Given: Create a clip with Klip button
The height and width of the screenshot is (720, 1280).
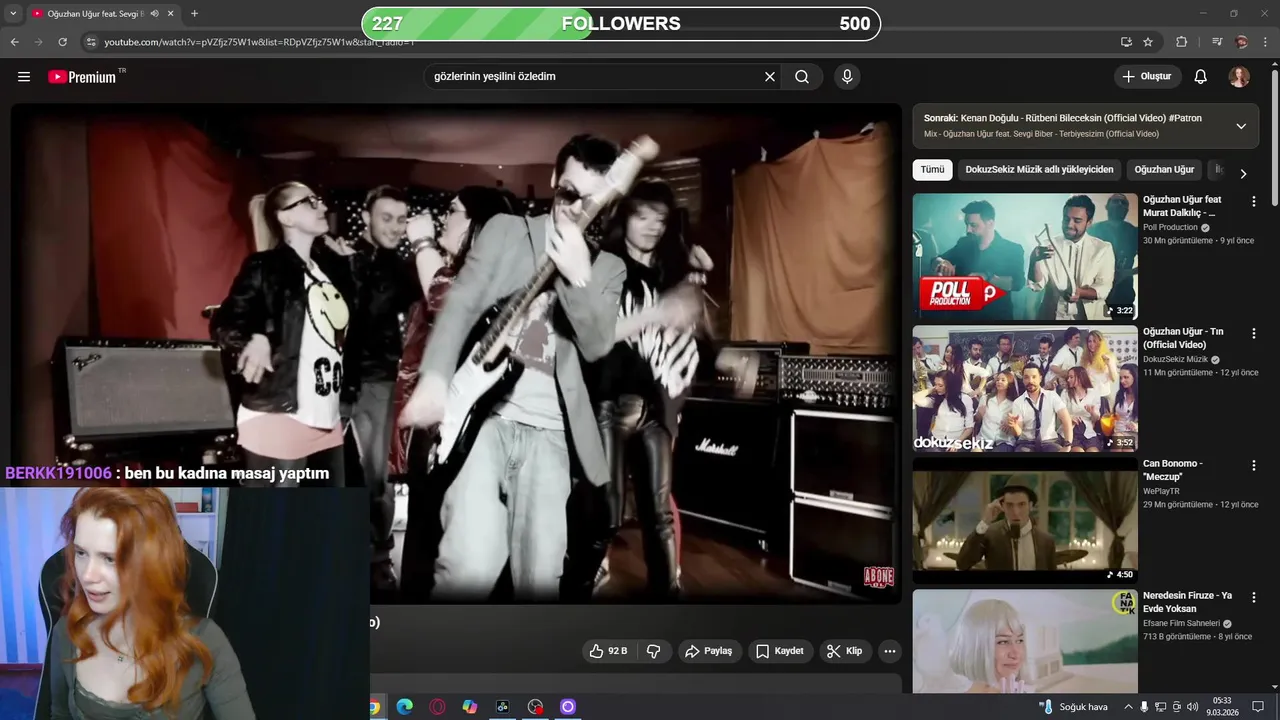Looking at the screenshot, I should tap(845, 651).
